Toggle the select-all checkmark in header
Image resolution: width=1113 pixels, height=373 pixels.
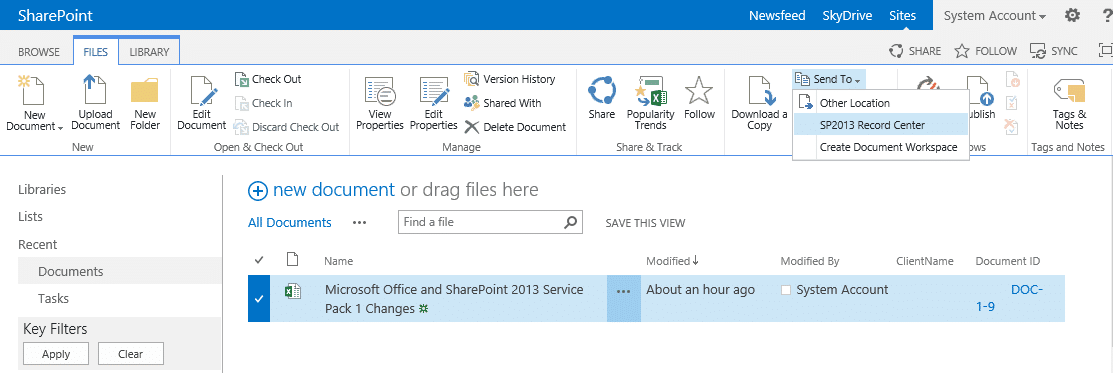[x=259, y=261]
